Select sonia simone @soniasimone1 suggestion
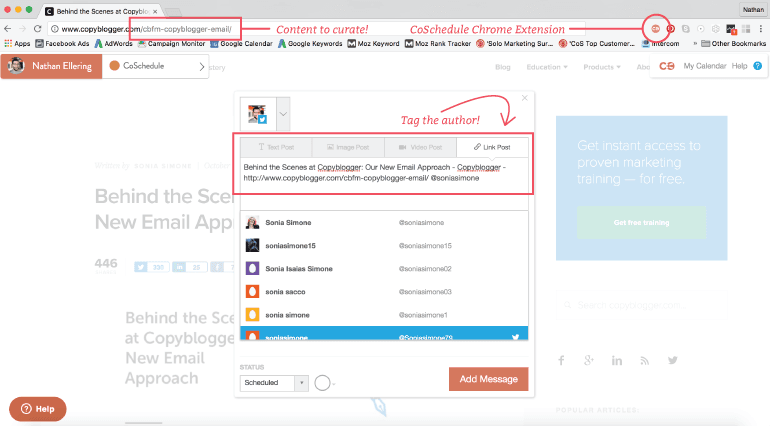 (384, 315)
